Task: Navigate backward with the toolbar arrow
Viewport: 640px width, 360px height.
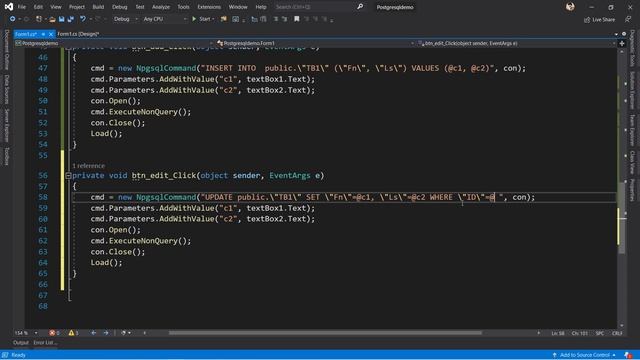Action: (12, 19)
